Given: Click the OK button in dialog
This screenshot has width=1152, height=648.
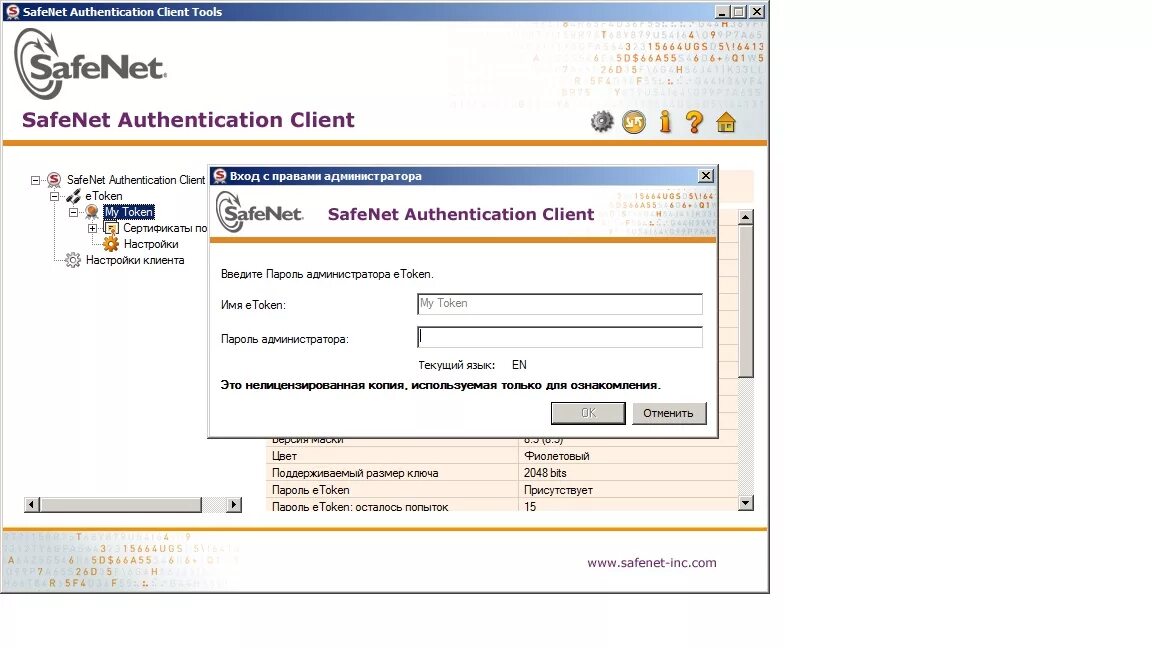Looking at the screenshot, I should coord(588,413).
